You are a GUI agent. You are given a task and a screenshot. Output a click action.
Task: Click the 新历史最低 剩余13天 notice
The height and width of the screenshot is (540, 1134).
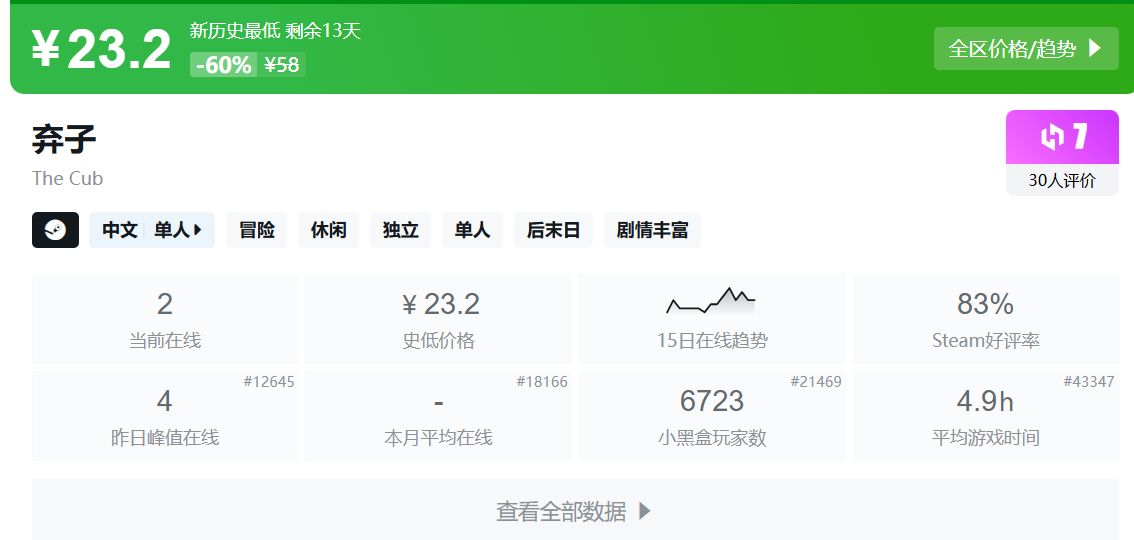(275, 30)
